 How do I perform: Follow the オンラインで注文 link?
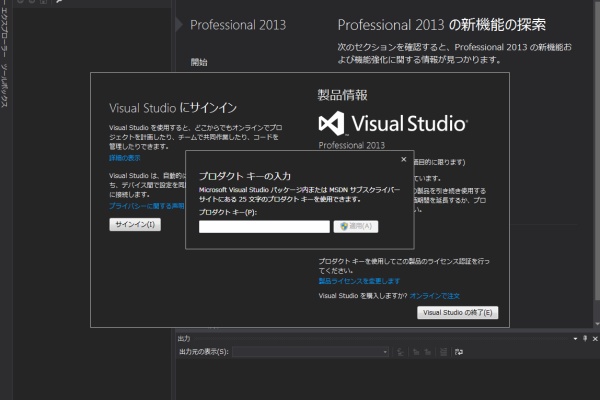(435, 296)
